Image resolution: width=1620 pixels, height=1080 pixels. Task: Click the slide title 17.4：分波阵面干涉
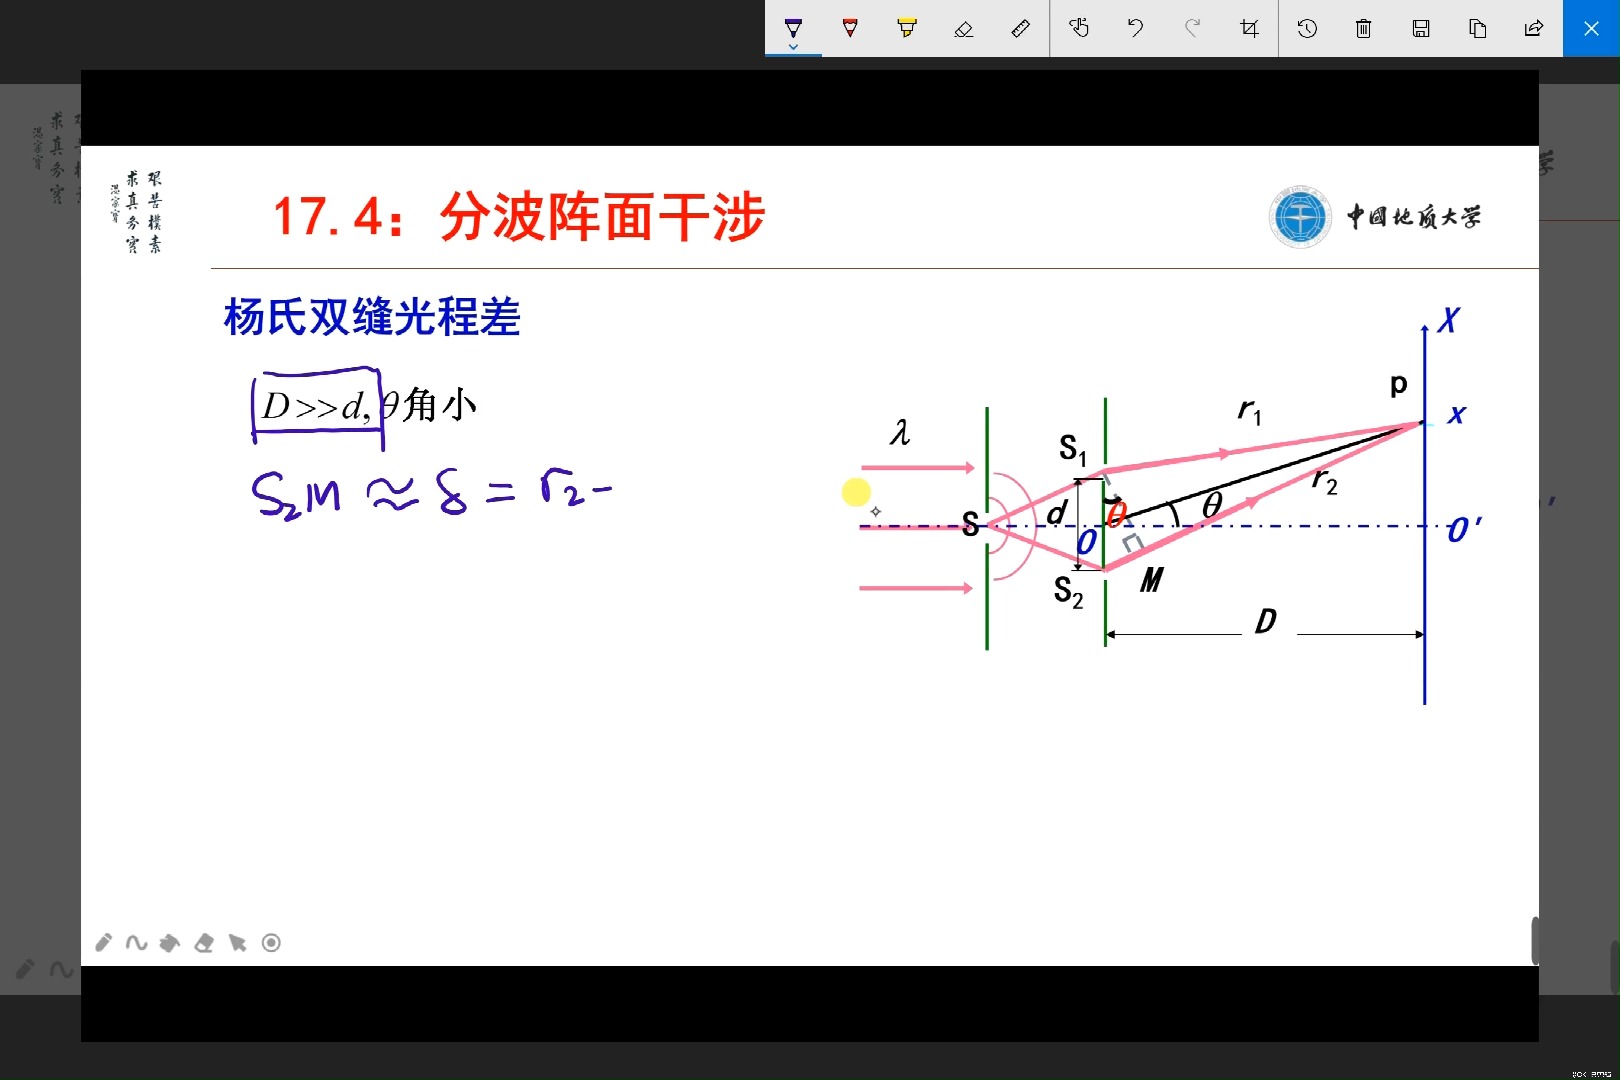(x=519, y=216)
